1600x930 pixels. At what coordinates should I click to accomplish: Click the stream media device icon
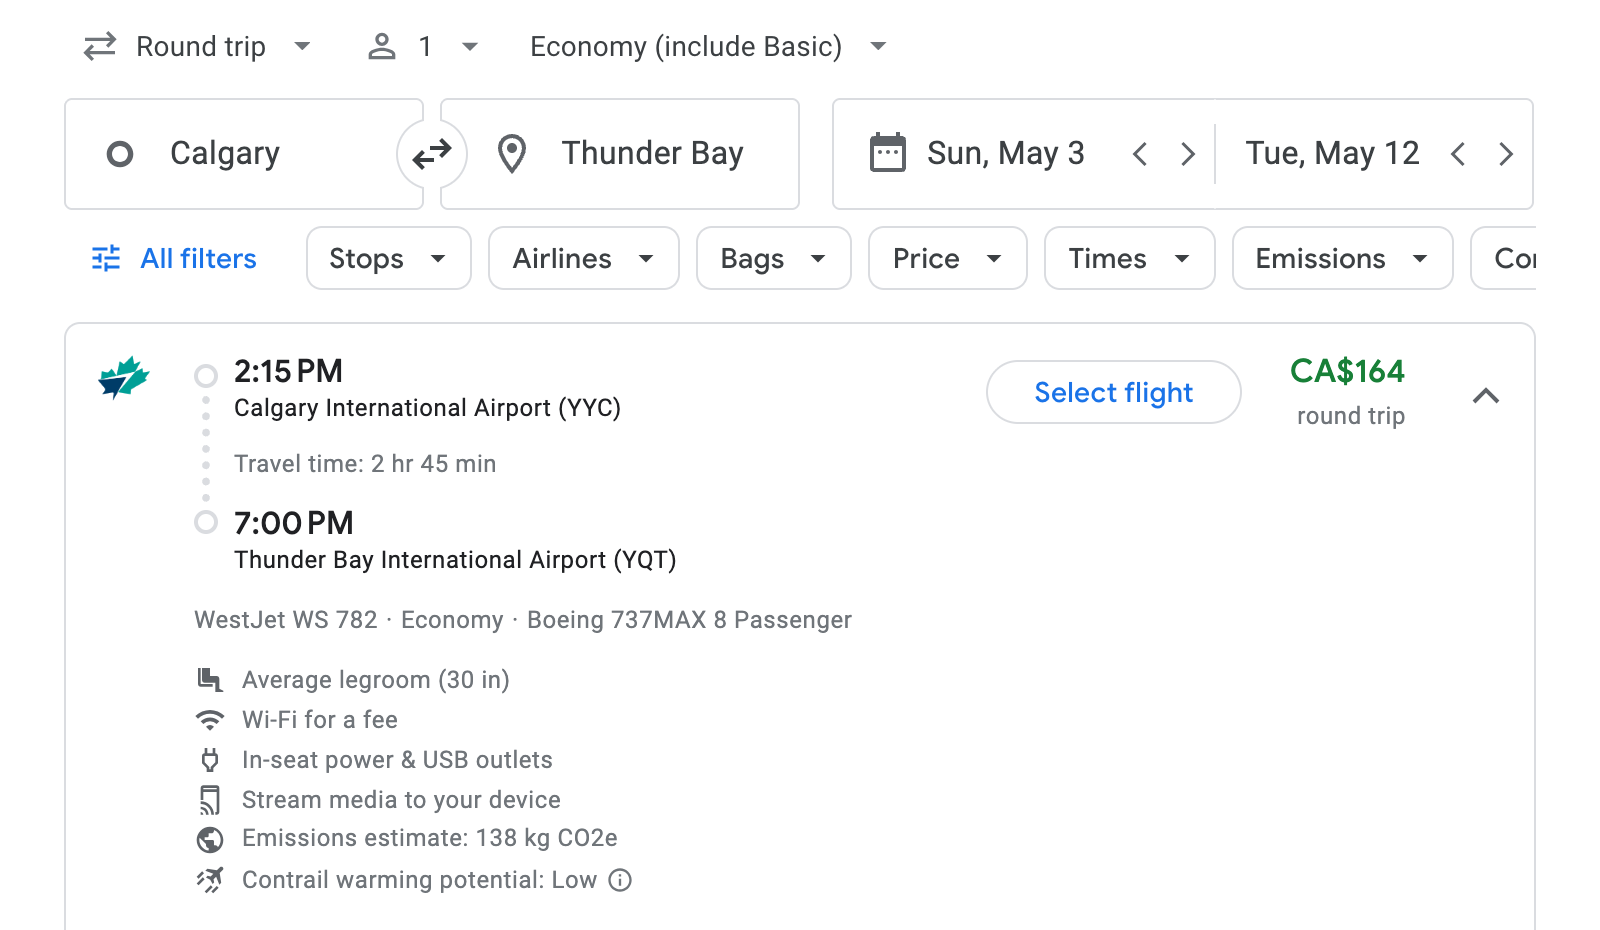coord(210,799)
